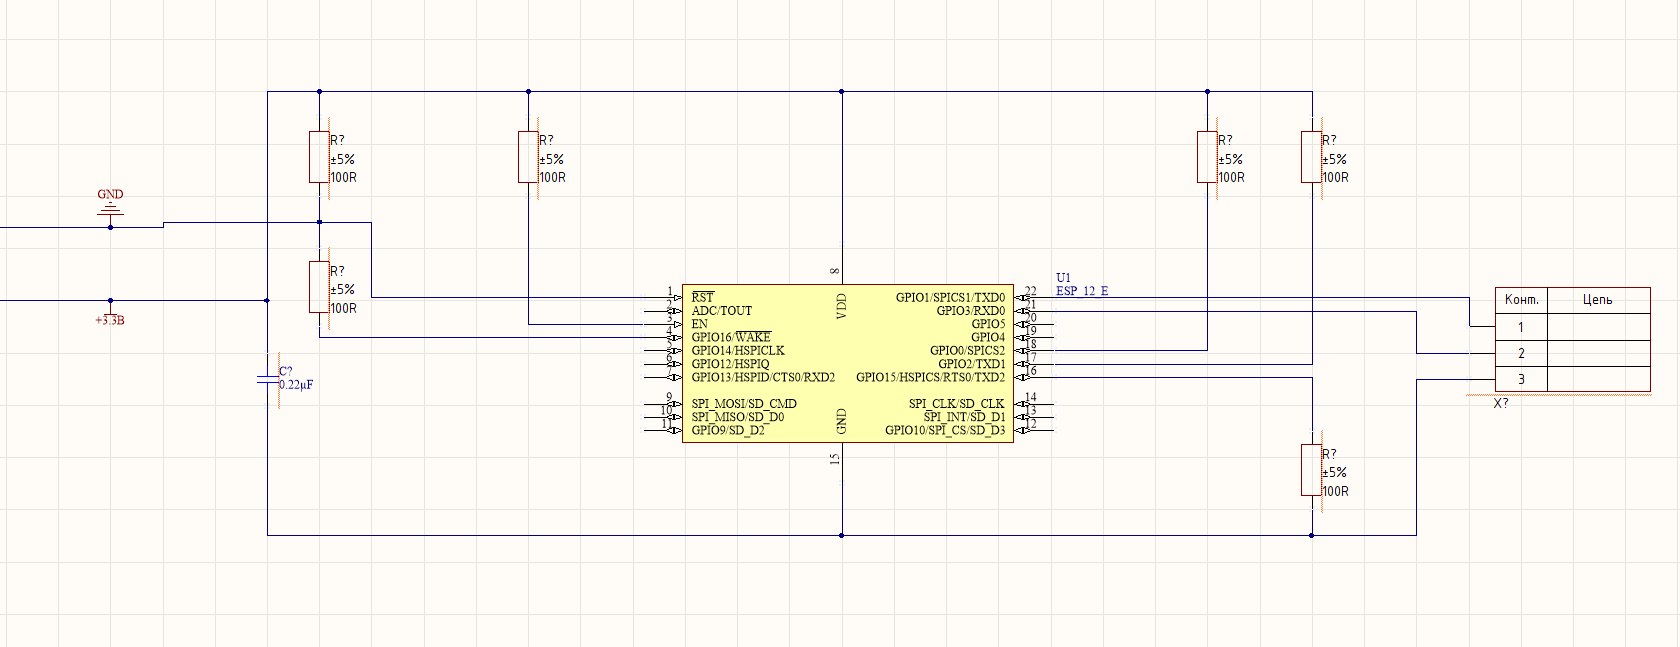Click the GPIO15/HSPICS/RTS0/TXD2 pin label

[x=930, y=377]
